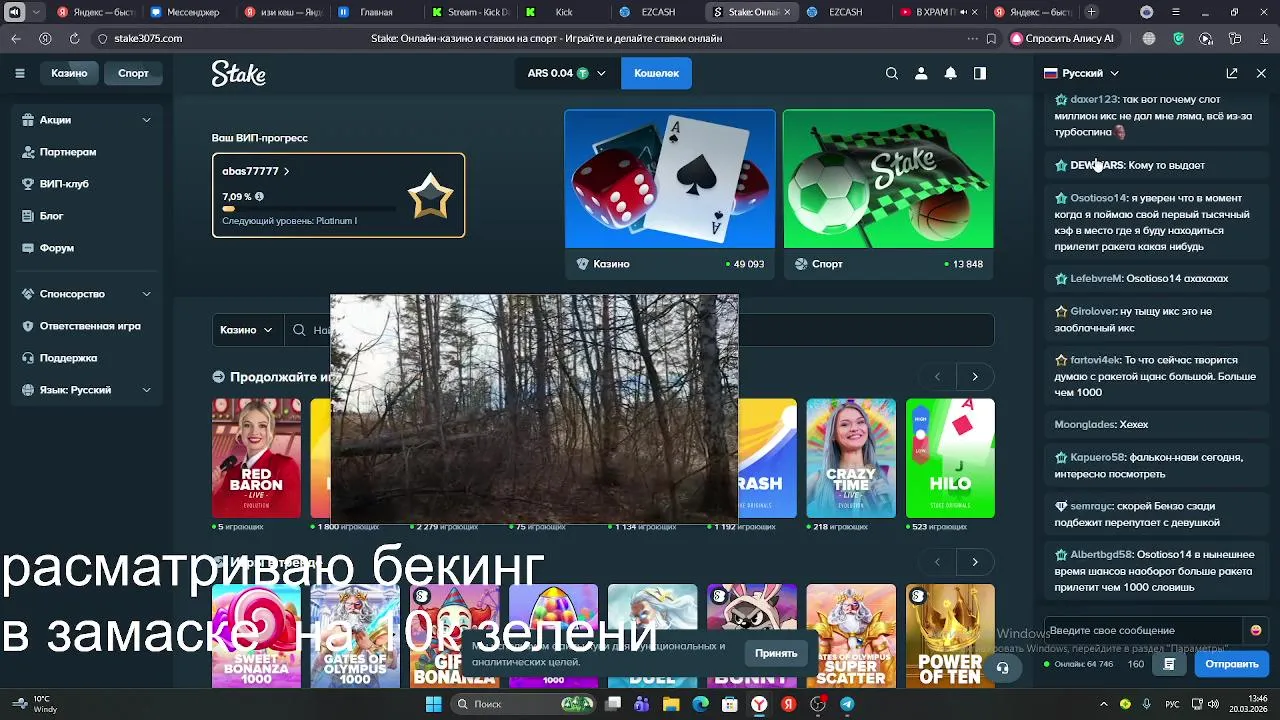Click the address bar stake3075.com
Image resolution: width=1280 pixels, height=720 pixels.
(148, 38)
